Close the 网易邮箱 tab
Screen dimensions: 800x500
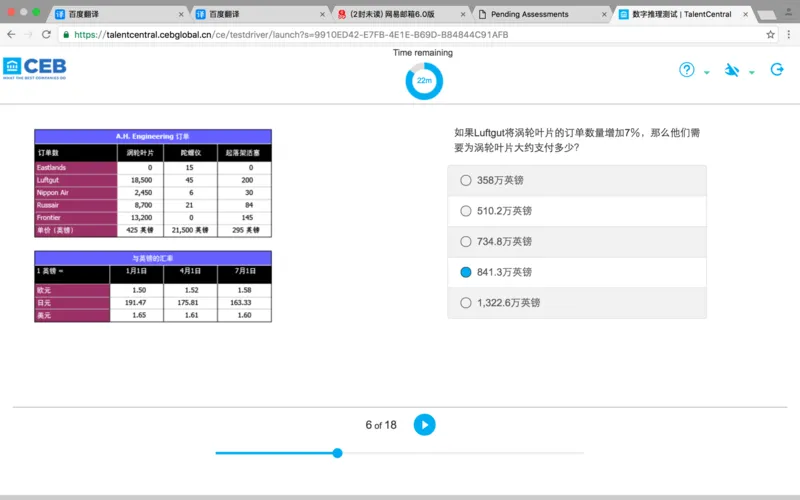(463, 14)
